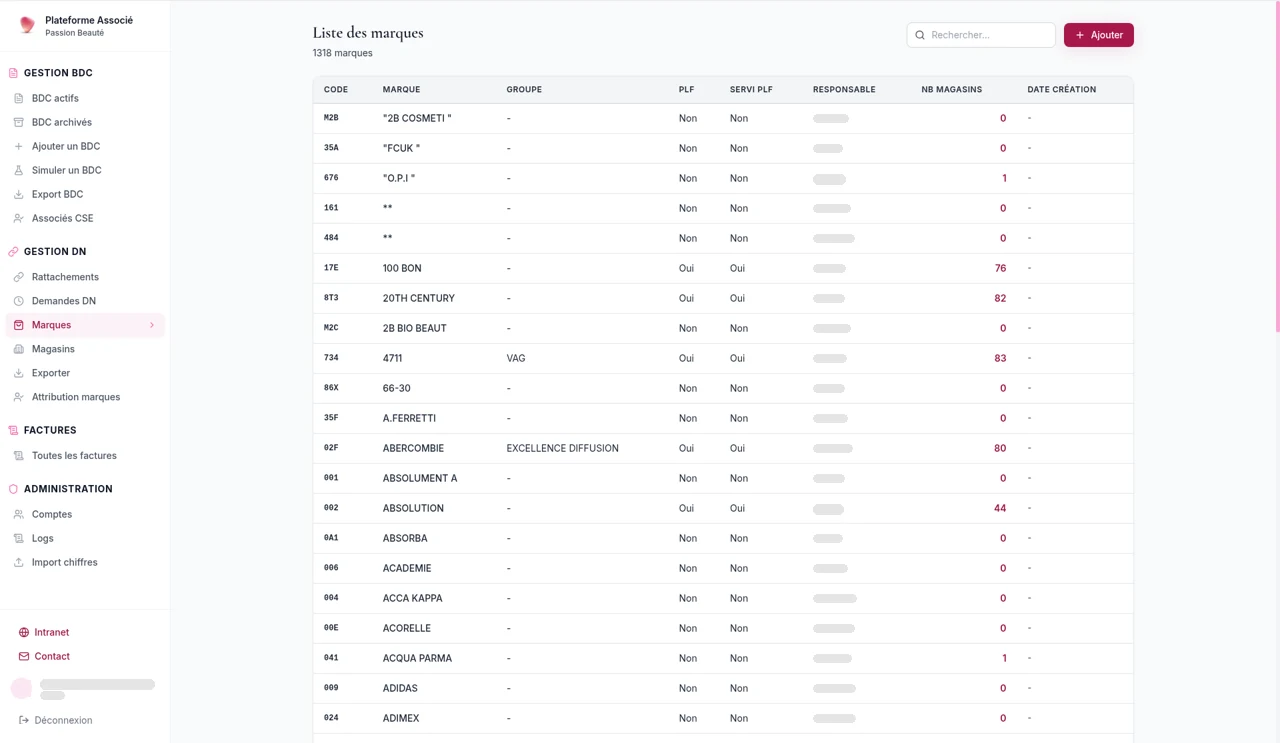The image size is (1280, 743).
Task: Click the Attribution marques user icon
Action: coord(18,397)
